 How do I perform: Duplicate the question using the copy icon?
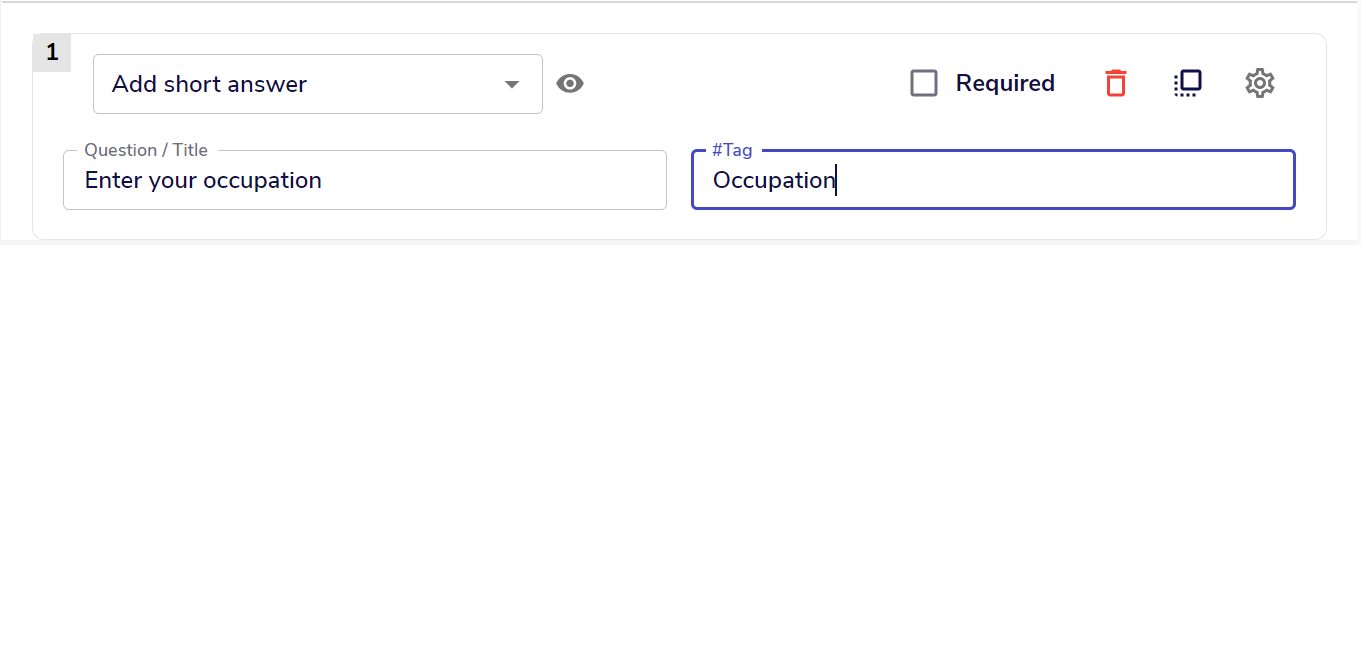1188,83
